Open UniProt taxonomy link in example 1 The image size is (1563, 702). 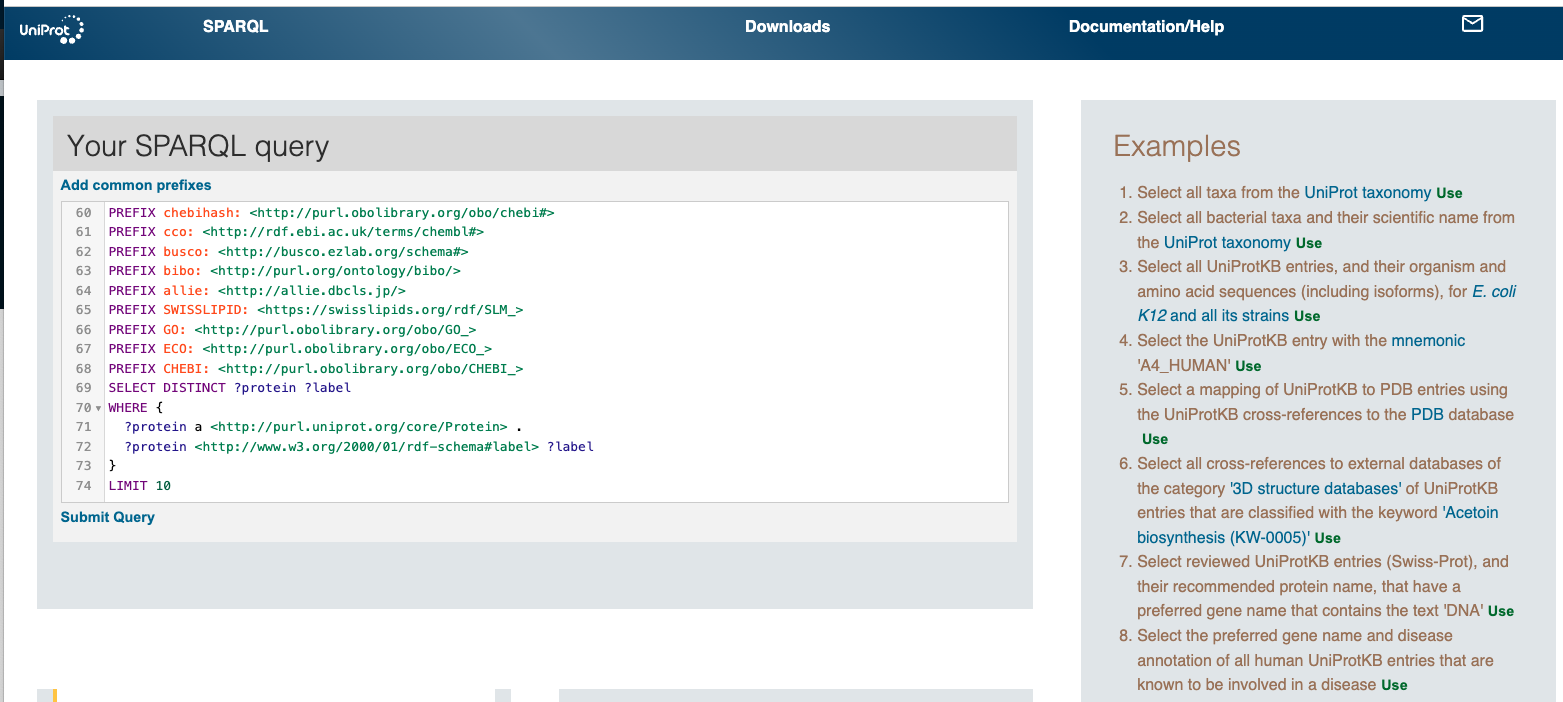[1368, 192]
